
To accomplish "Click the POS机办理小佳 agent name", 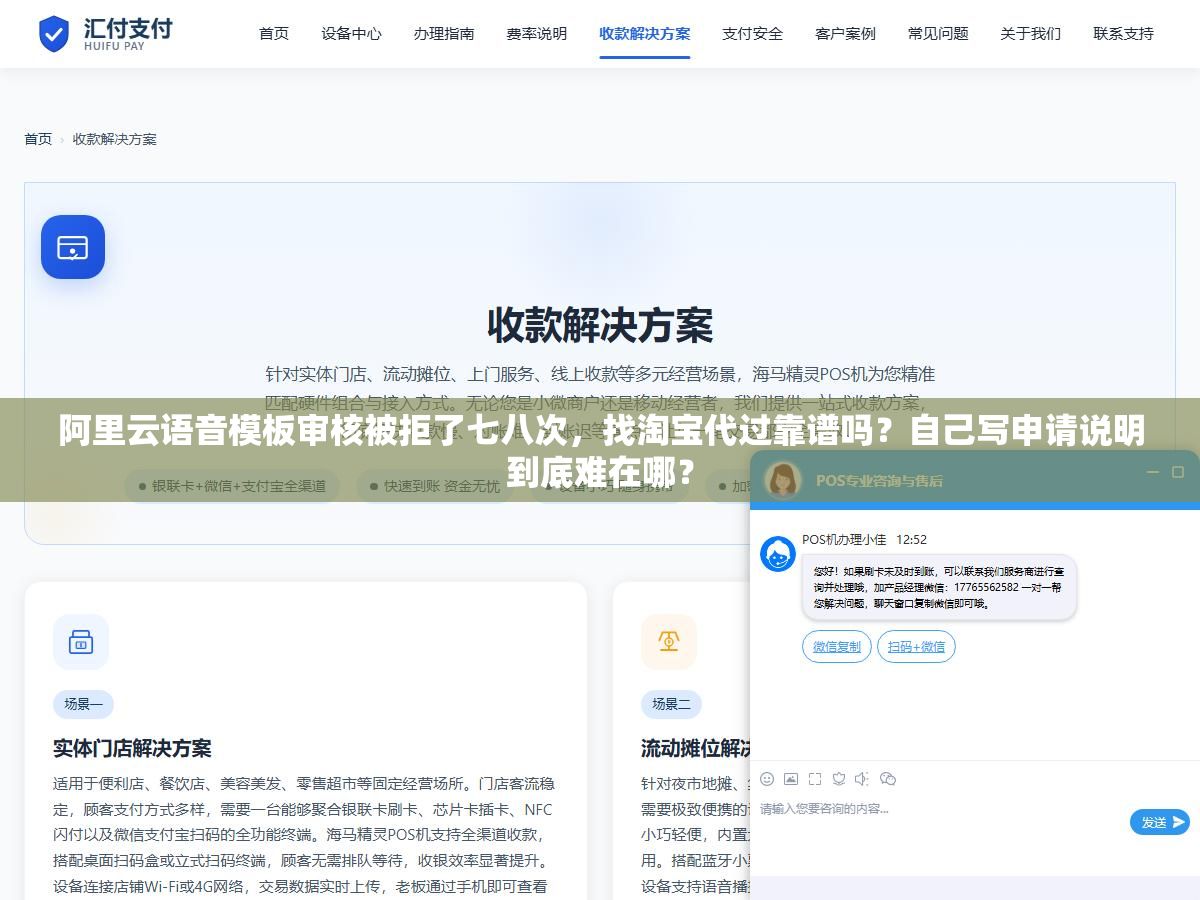I will pos(844,539).
